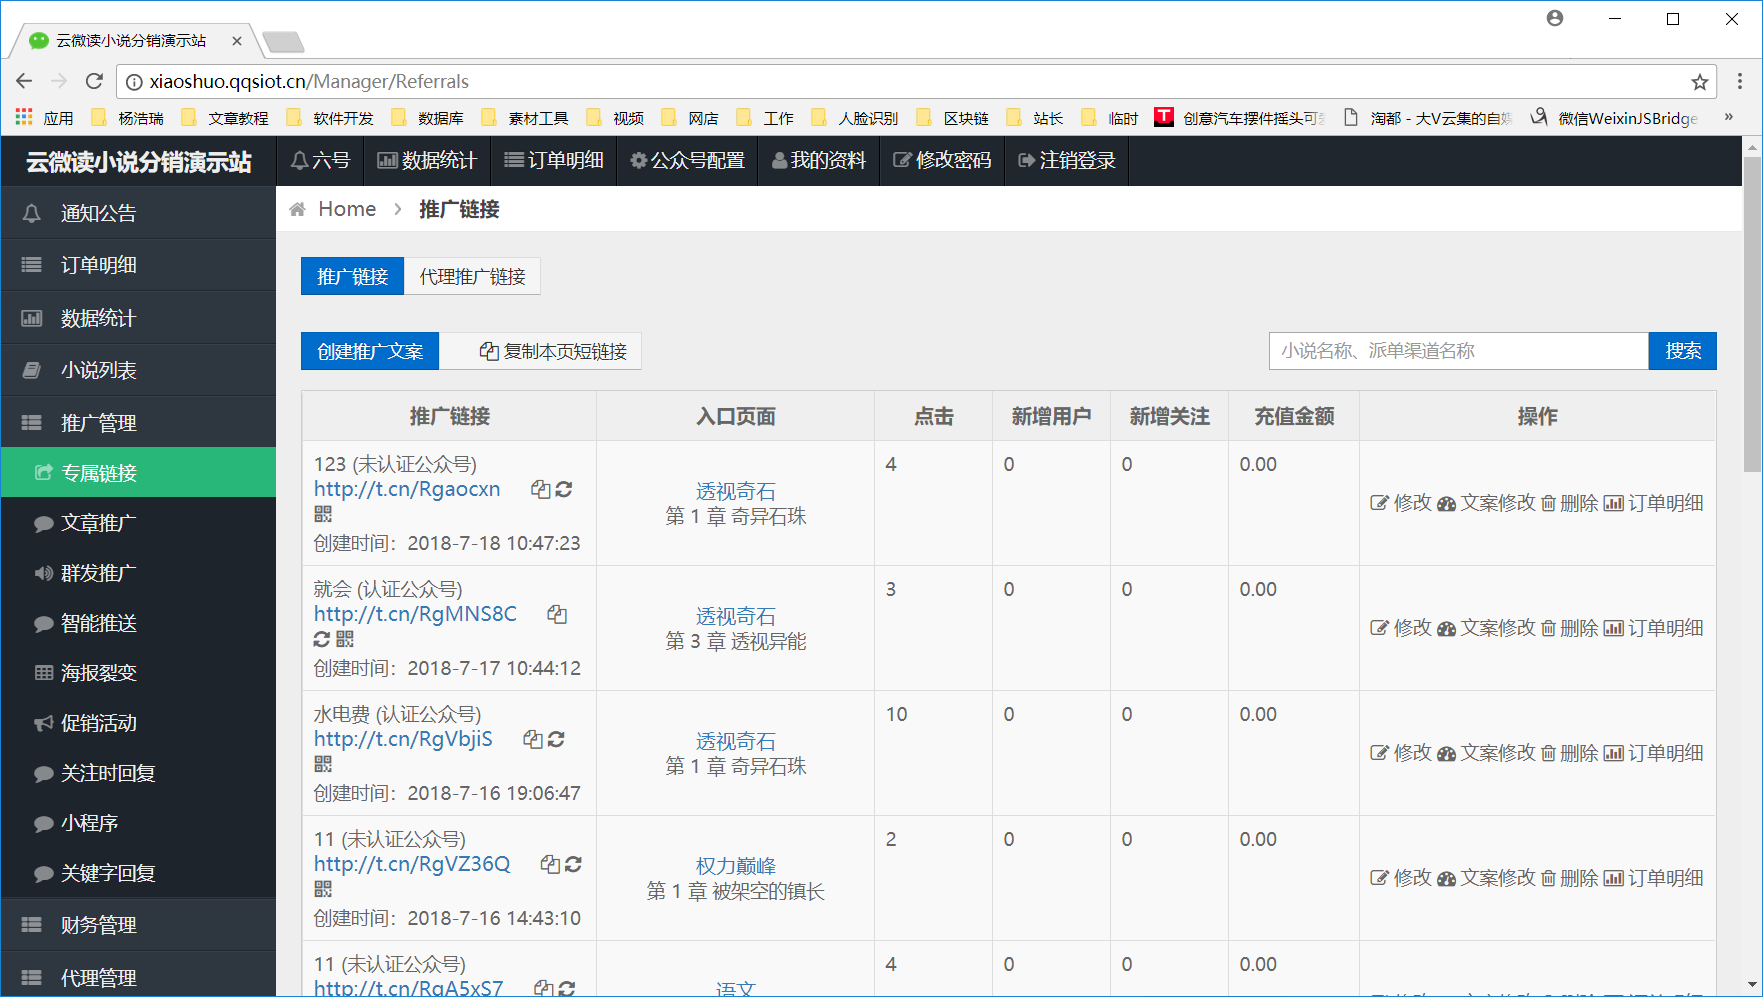
Task: Open 订单明细 in the left sidebar
Action: click(x=138, y=265)
